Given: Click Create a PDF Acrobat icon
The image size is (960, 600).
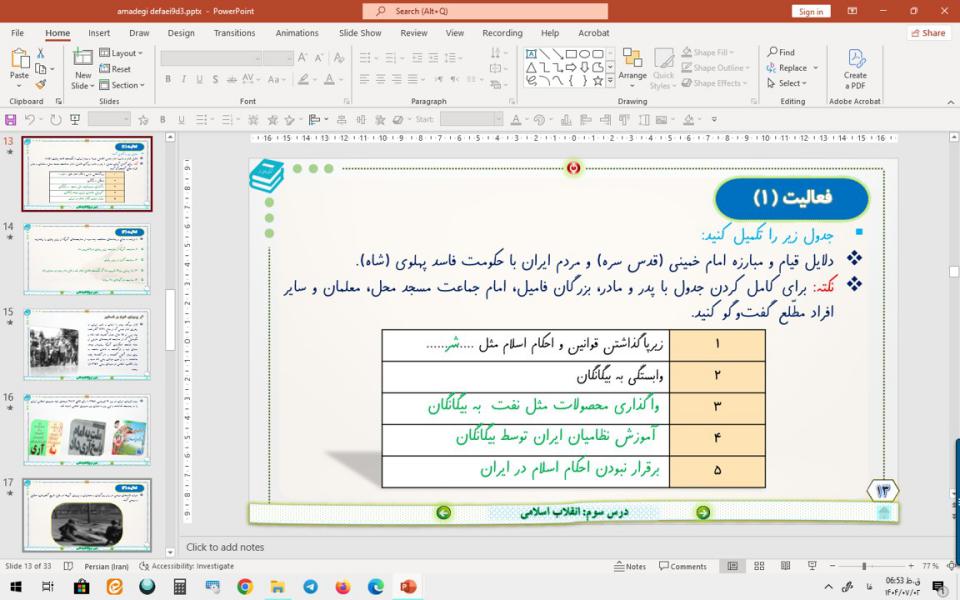Looking at the screenshot, I should click(x=855, y=69).
